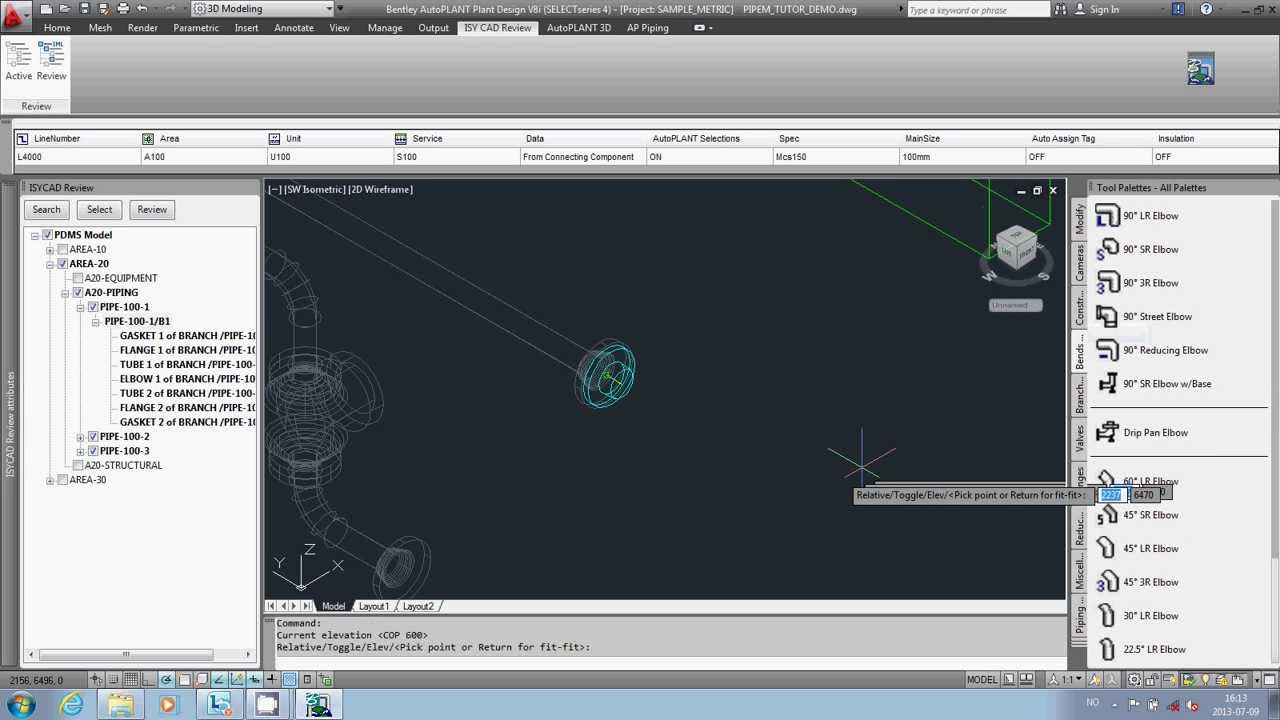Image resolution: width=1280 pixels, height=720 pixels.
Task: Click the Review ribbon icon
Action: 51,61
